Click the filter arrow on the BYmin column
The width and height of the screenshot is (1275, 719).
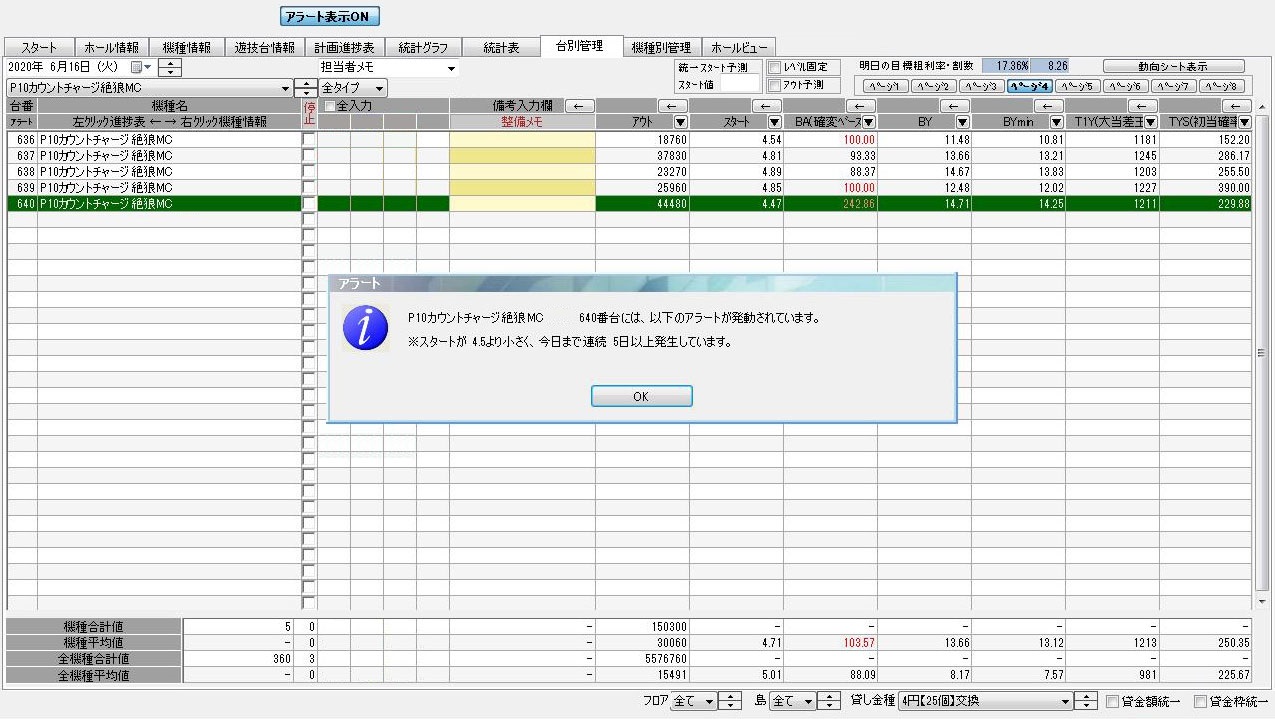(1056, 122)
